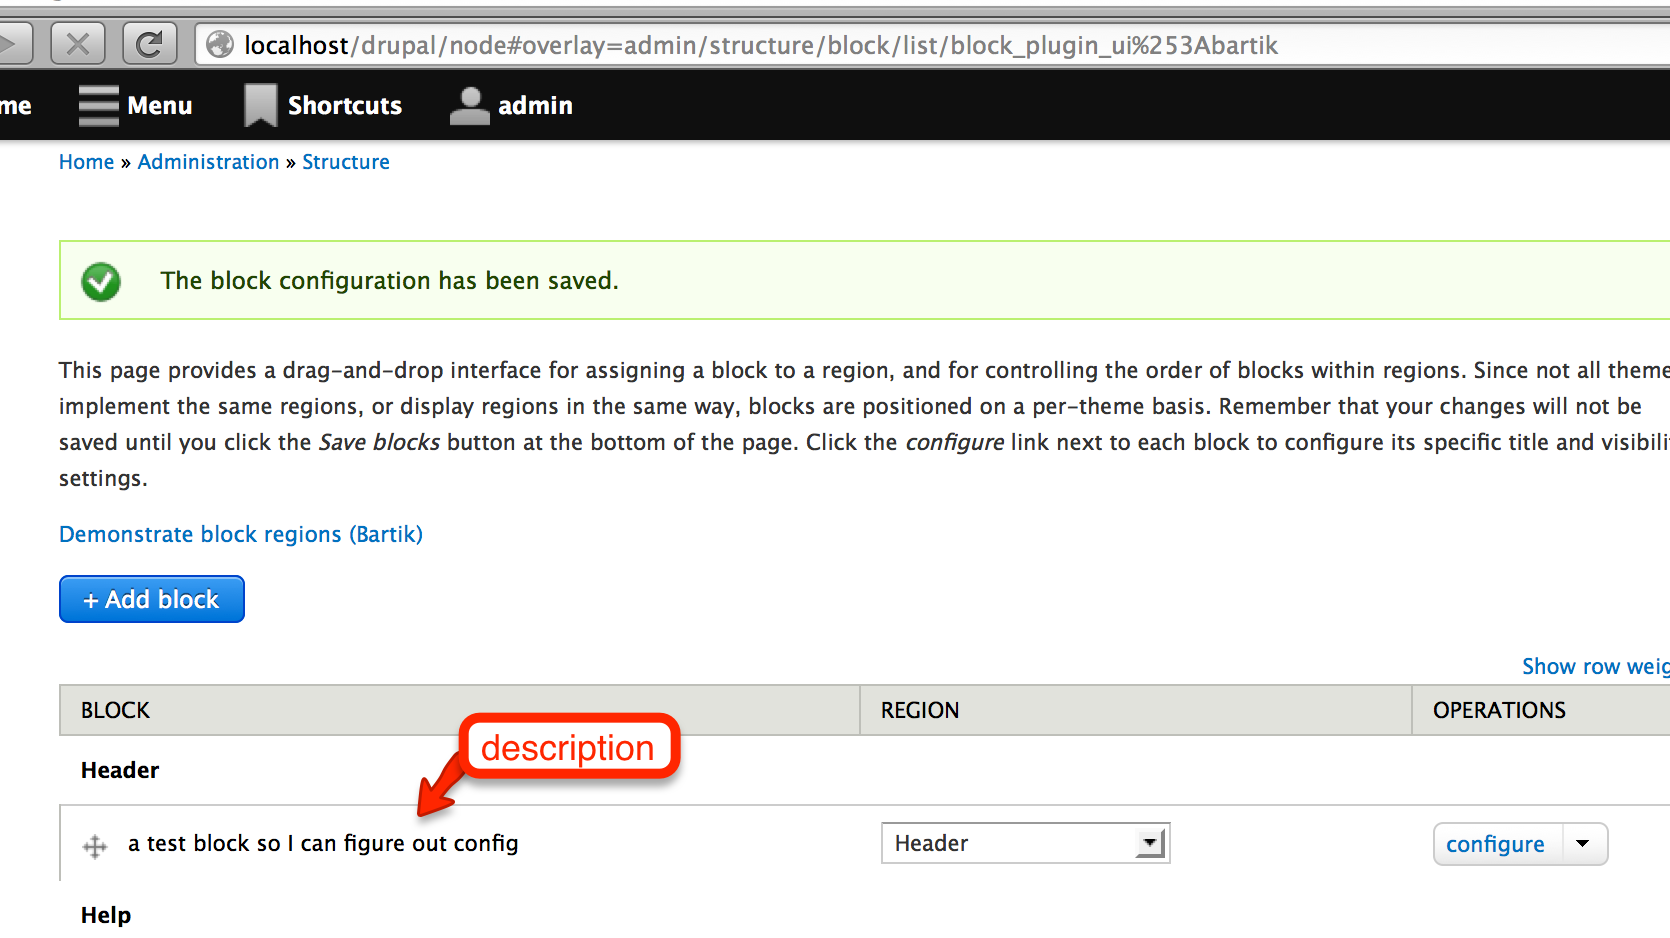Open the Menu hamburger icon

(98, 105)
